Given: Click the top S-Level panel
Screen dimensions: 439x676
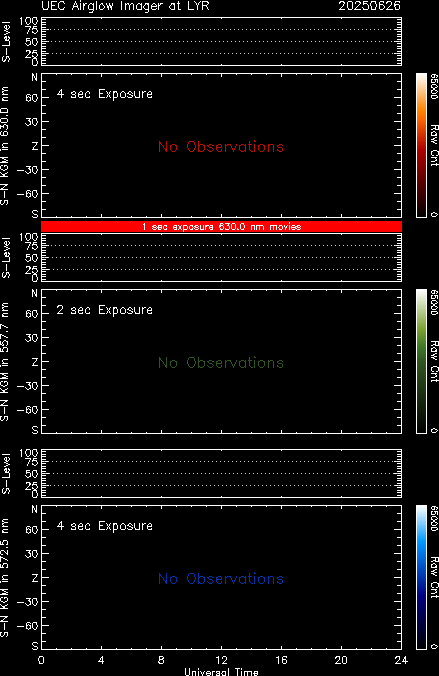Looking at the screenshot, I should click(x=221, y=42).
